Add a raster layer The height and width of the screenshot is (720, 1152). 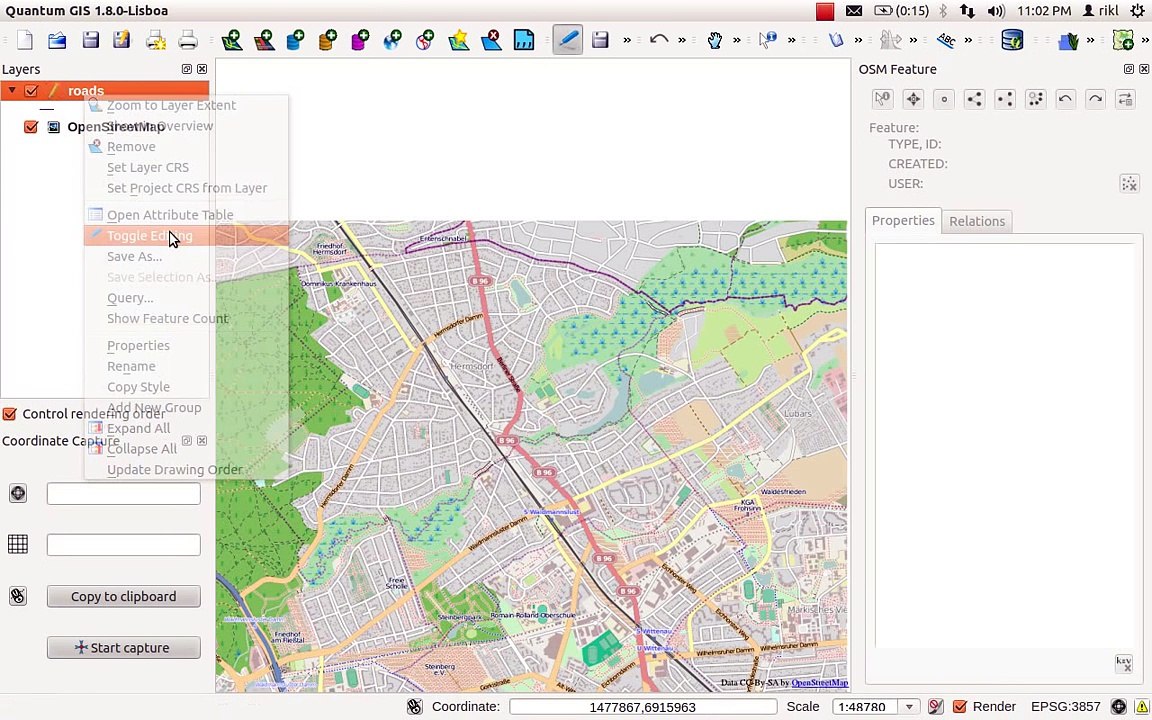pyautogui.click(x=264, y=40)
